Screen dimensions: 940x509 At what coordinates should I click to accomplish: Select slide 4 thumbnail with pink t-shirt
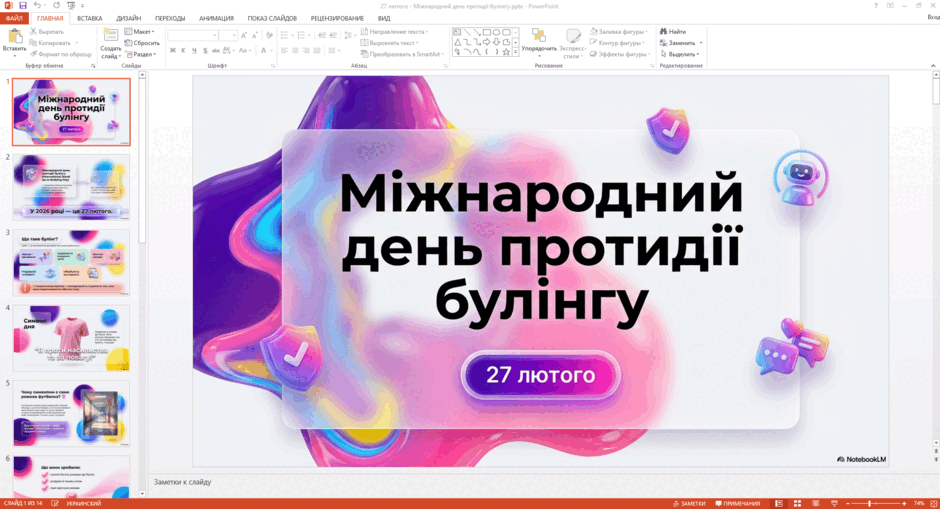71,338
